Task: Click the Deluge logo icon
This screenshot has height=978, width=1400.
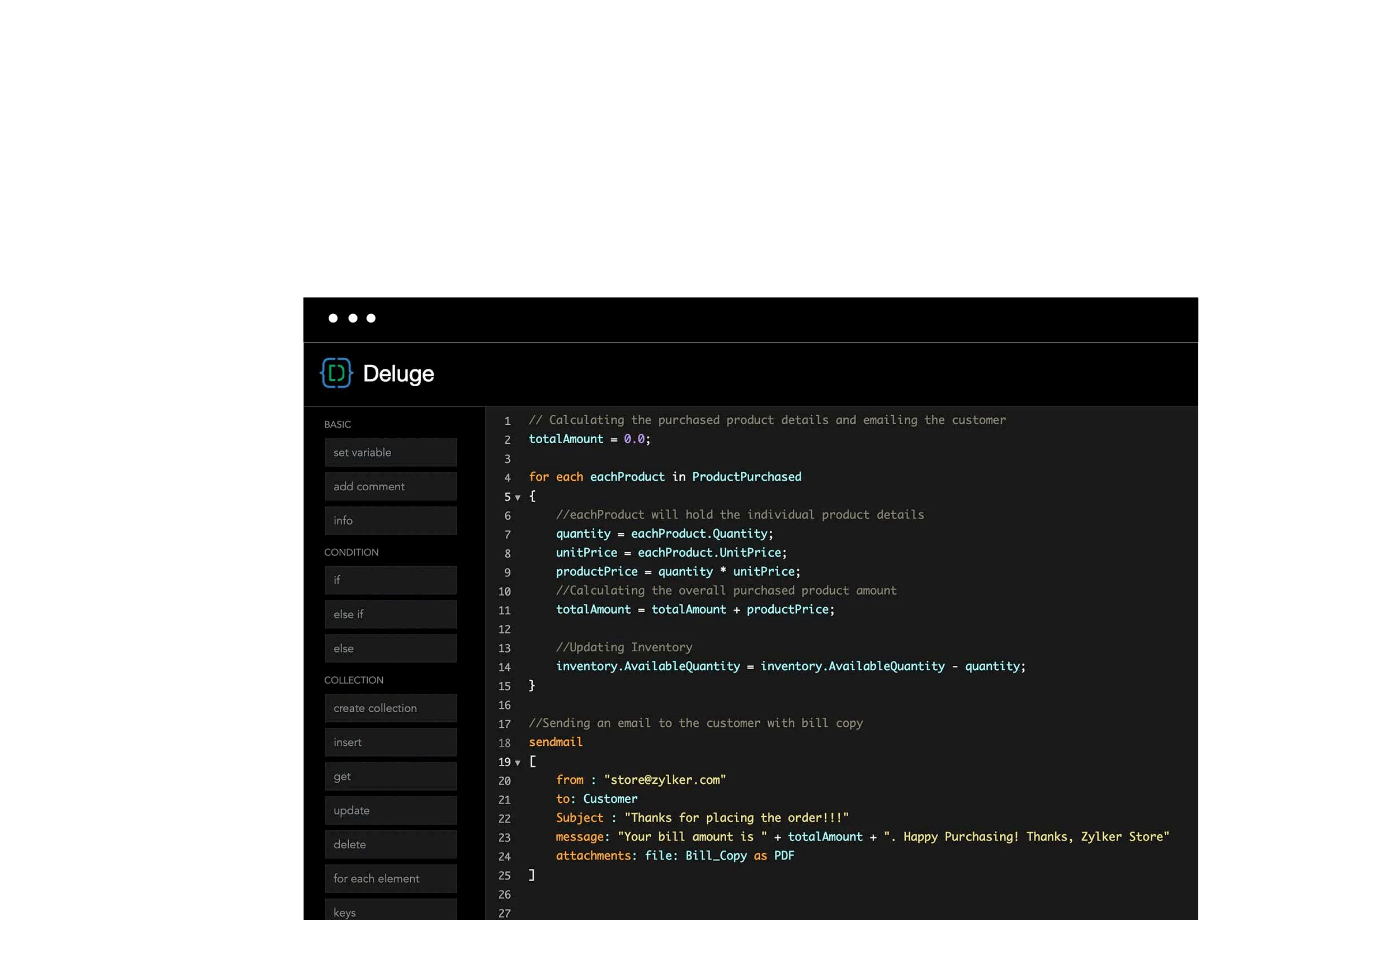Action: click(x=336, y=373)
